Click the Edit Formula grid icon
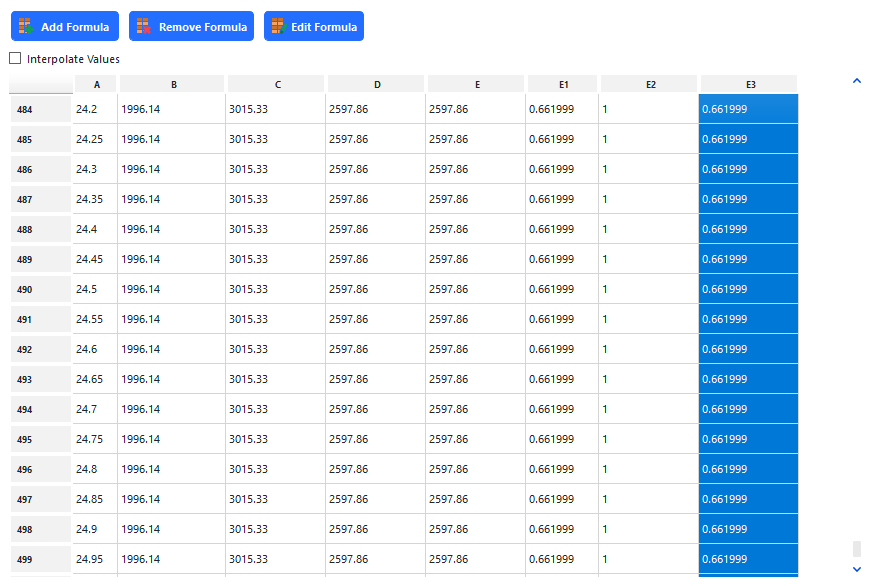873x586 pixels. pos(277,27)
